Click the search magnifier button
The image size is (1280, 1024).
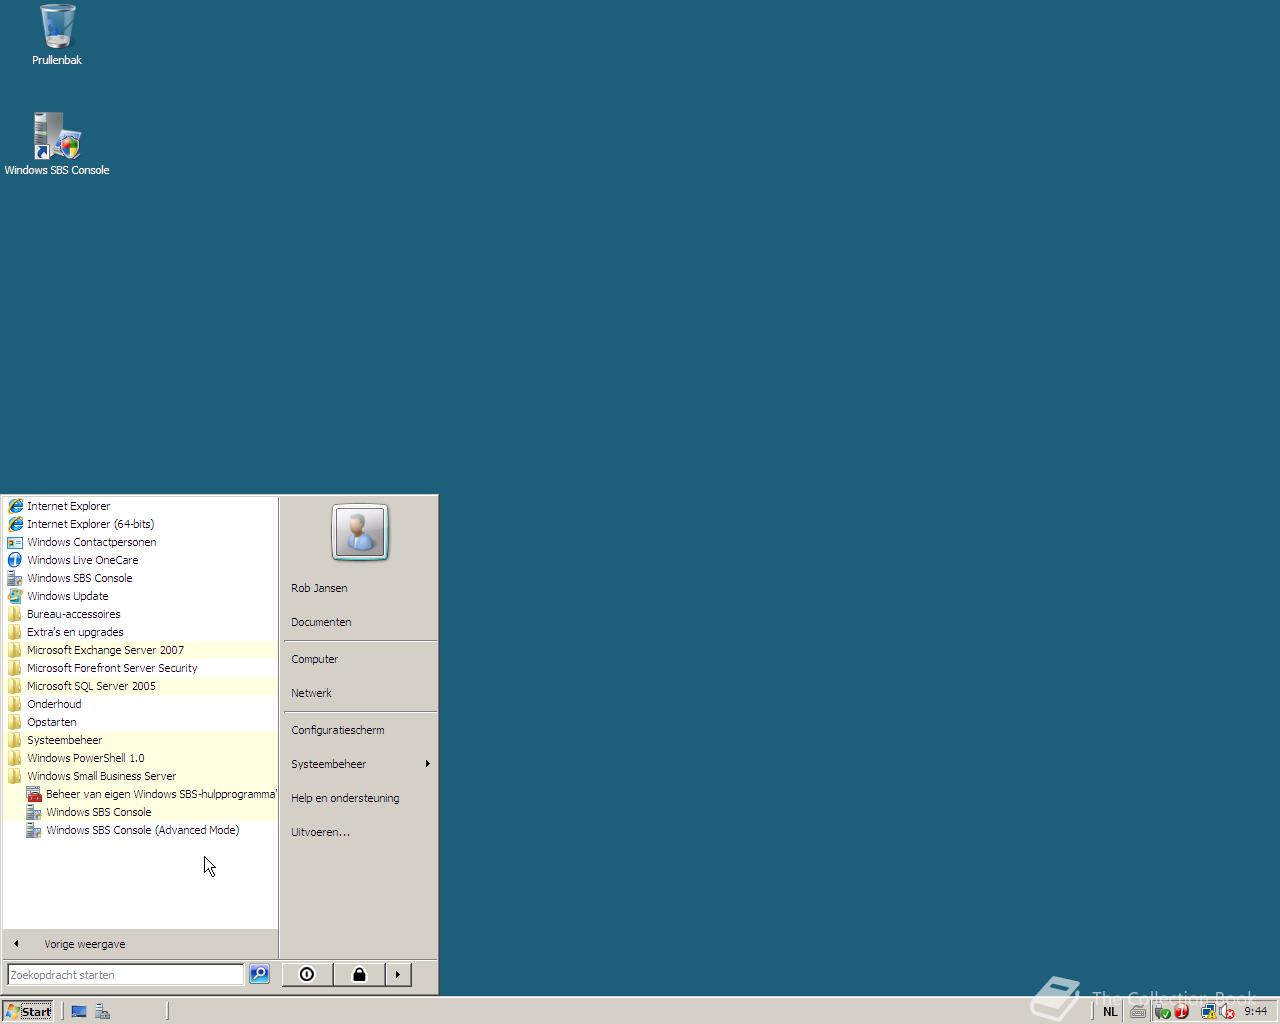259,974
